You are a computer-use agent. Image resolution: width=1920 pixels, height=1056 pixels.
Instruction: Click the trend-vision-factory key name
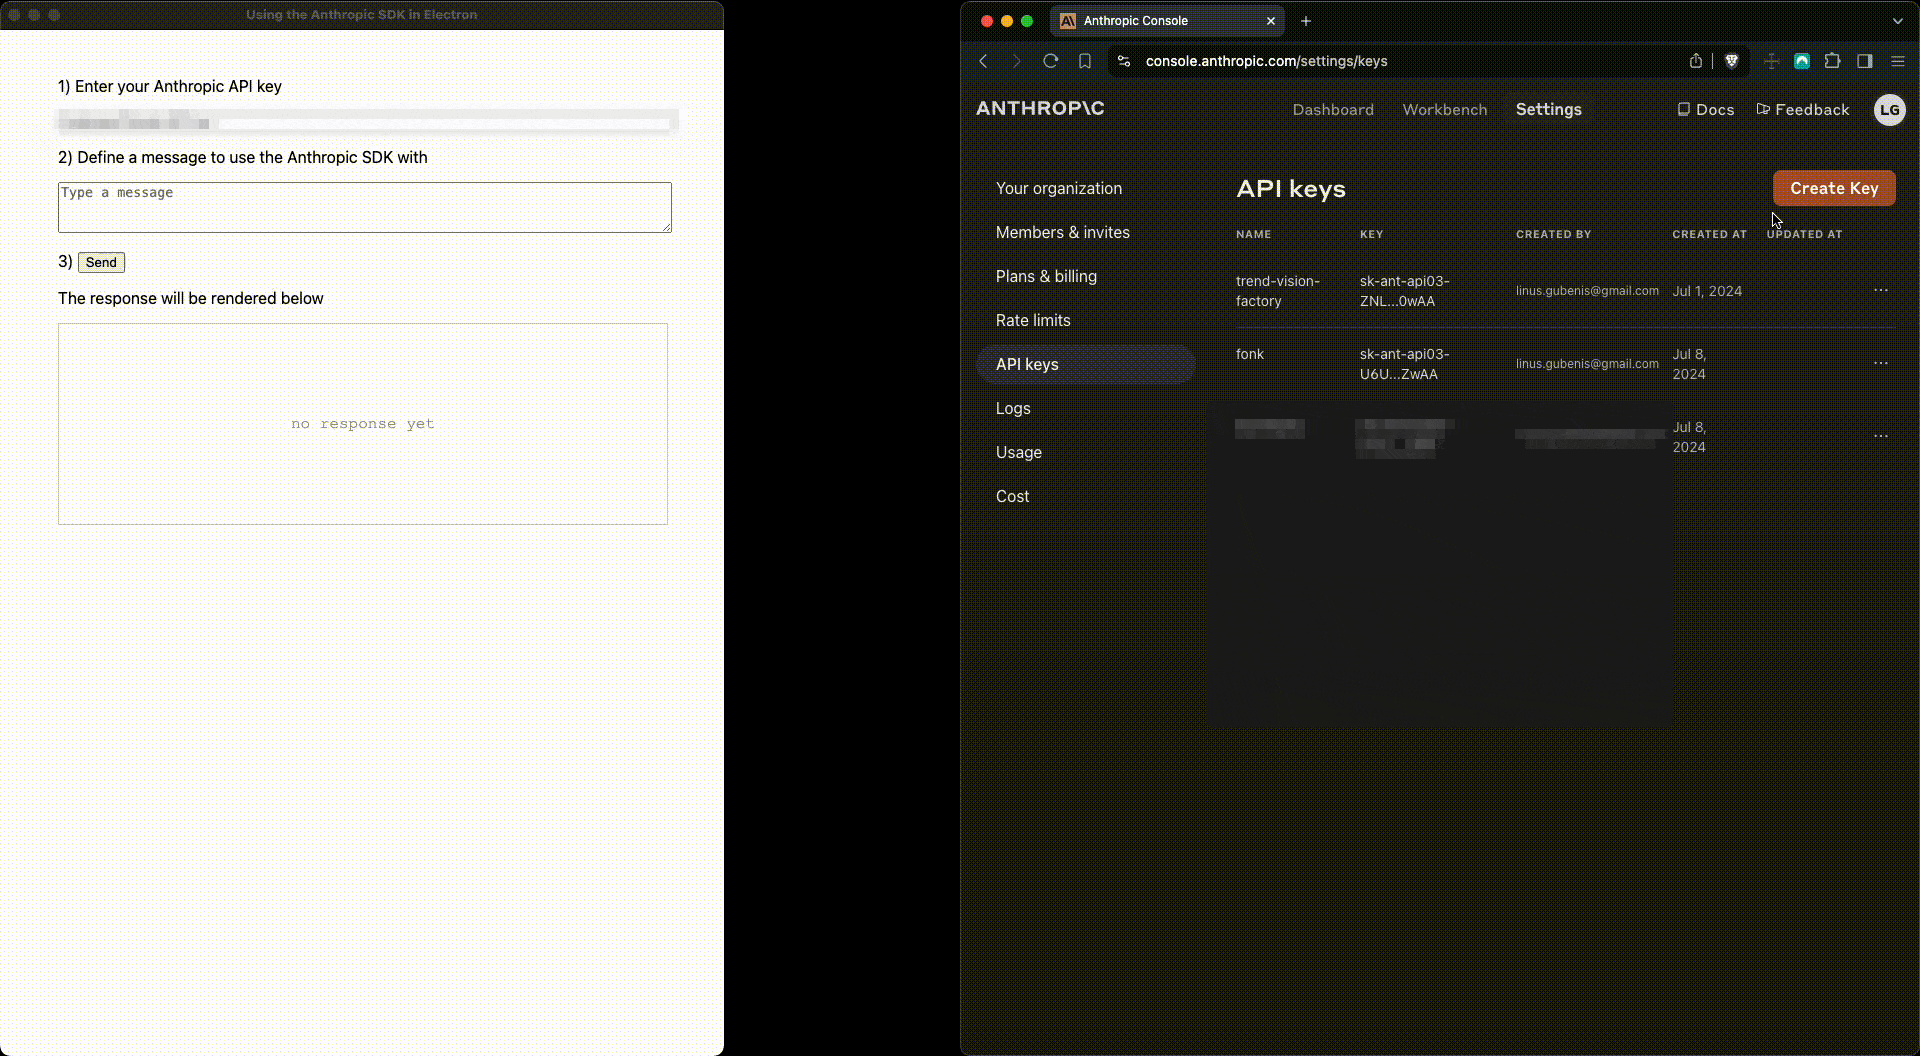[x=1278, y=291]
